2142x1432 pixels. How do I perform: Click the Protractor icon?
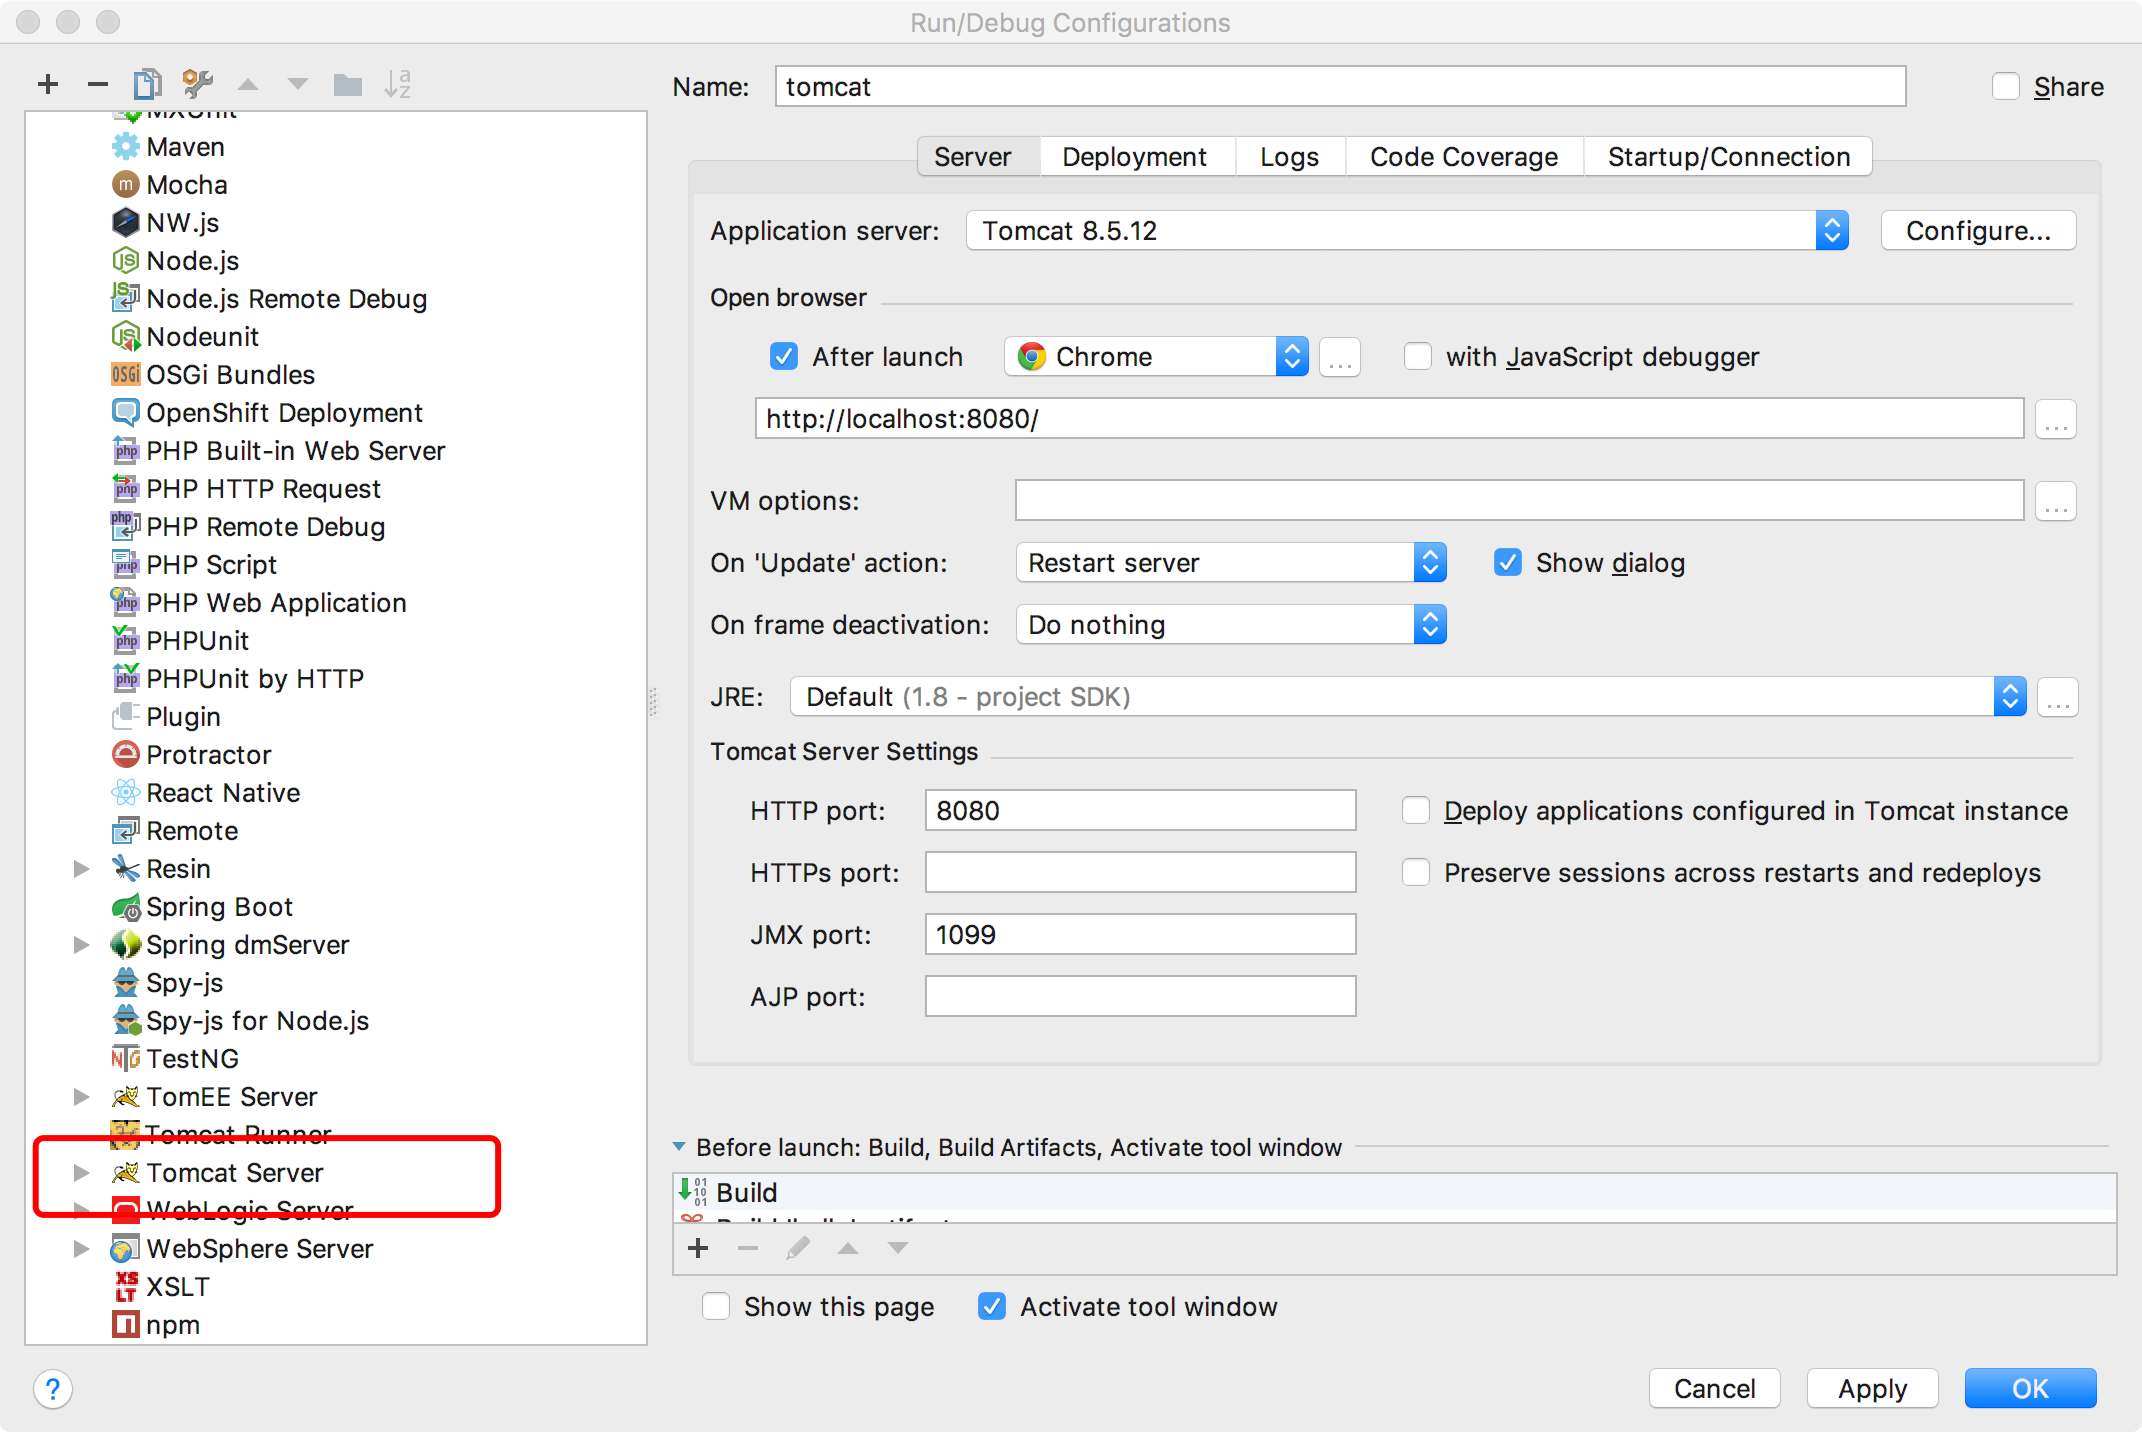coord(125,755)
